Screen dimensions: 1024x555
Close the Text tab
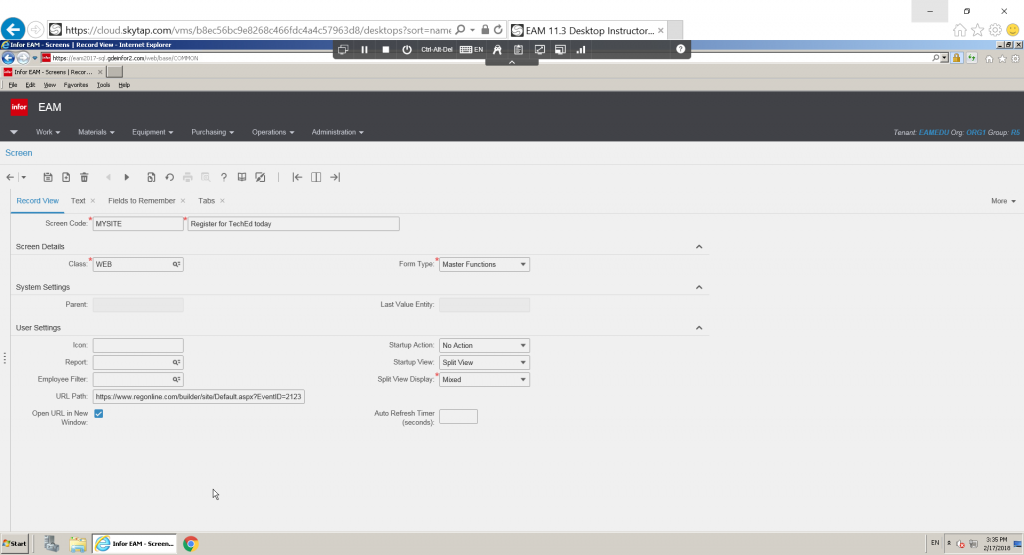[93, 201]
